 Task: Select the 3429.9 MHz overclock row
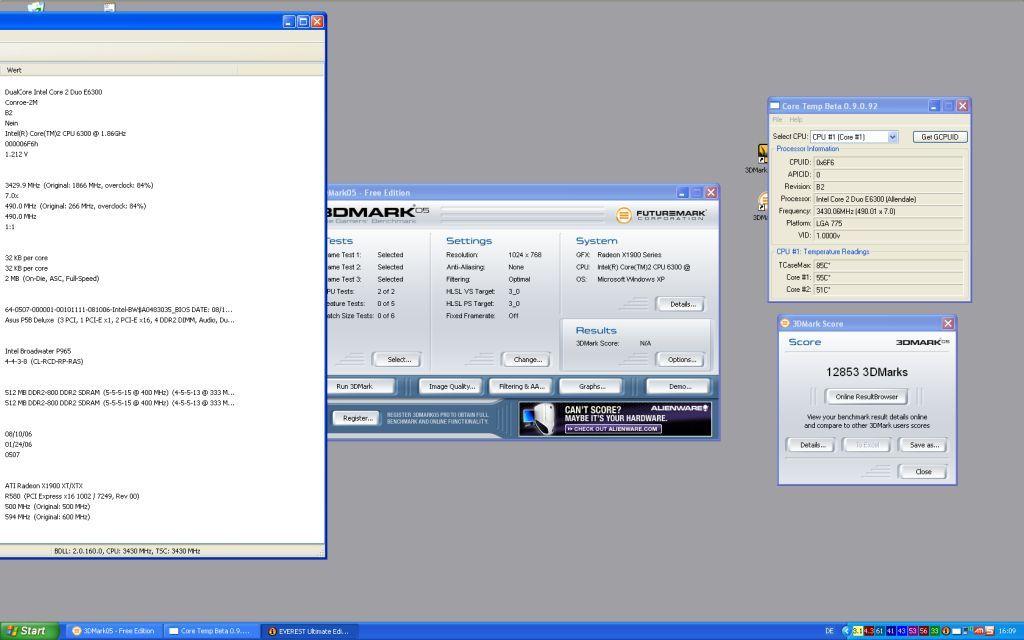(x=79, y=185)
